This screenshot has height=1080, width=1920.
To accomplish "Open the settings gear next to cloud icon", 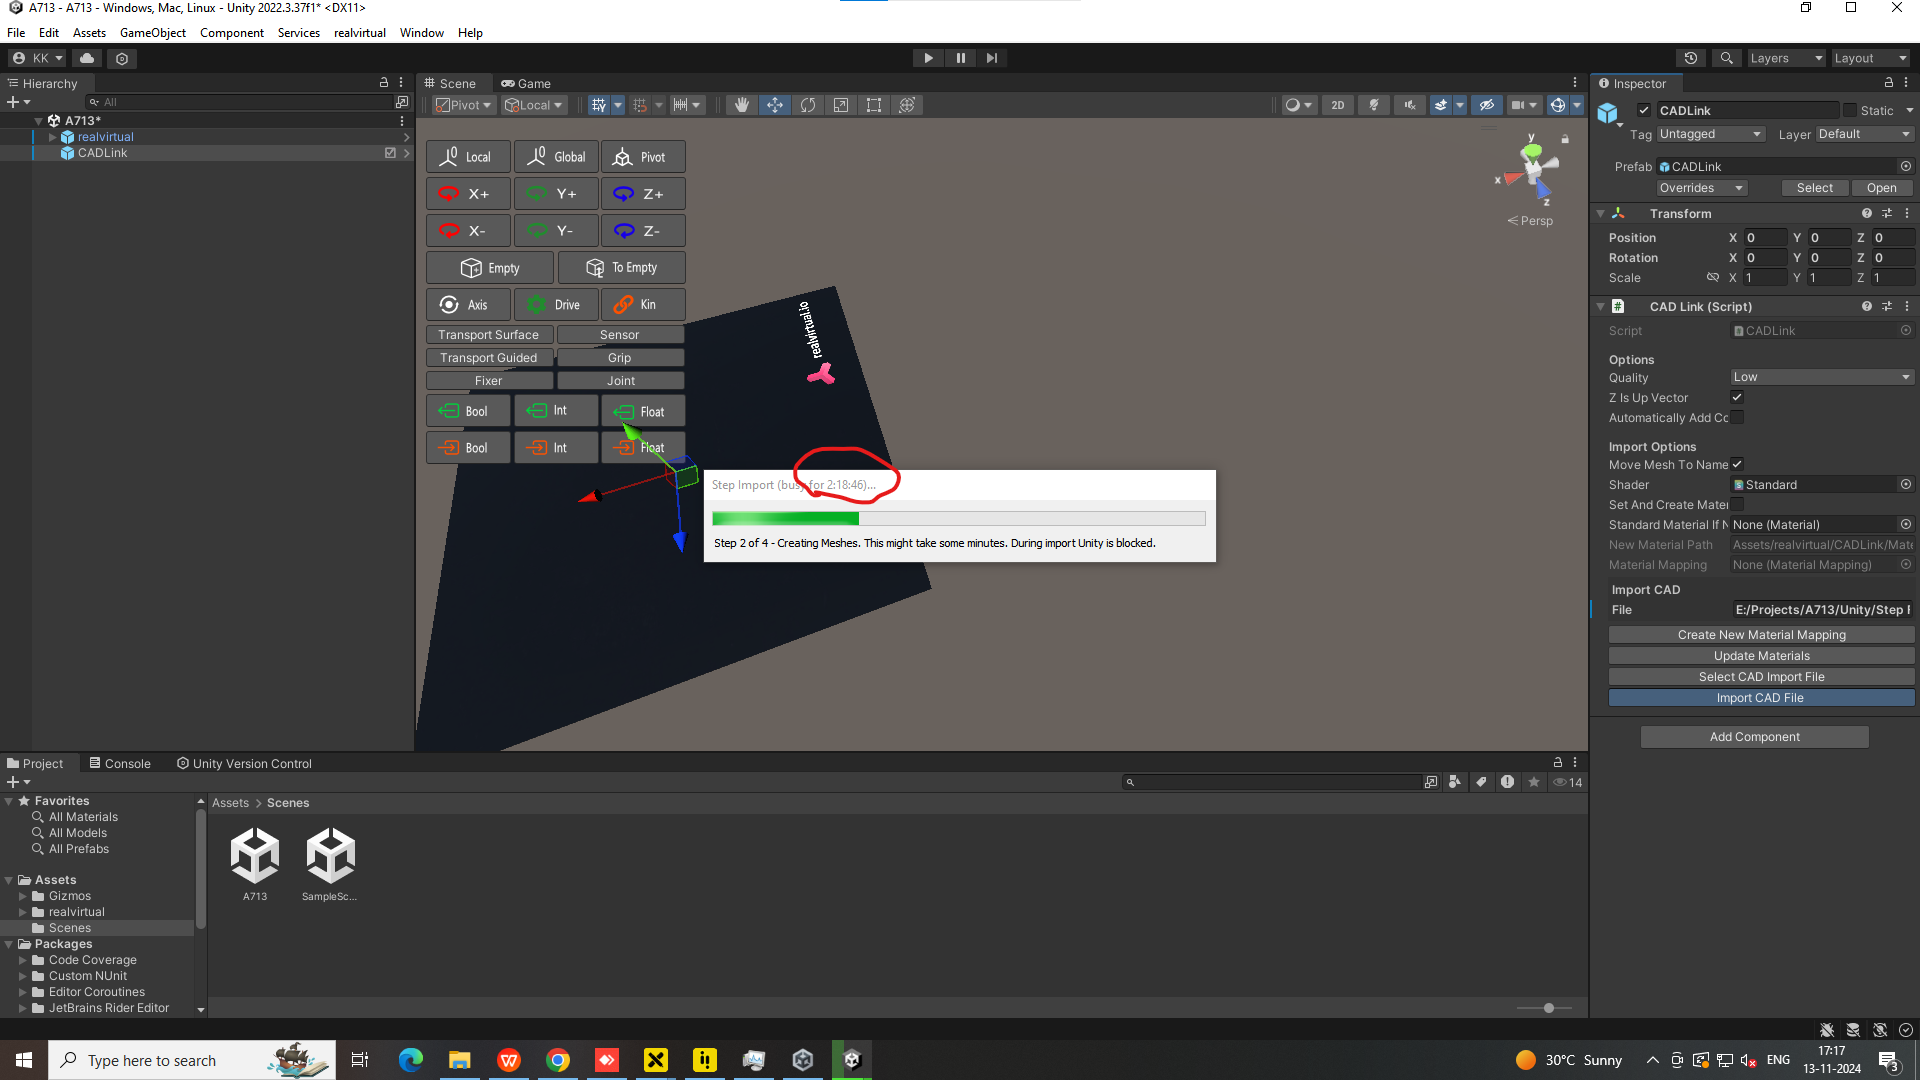I will 122,58.
